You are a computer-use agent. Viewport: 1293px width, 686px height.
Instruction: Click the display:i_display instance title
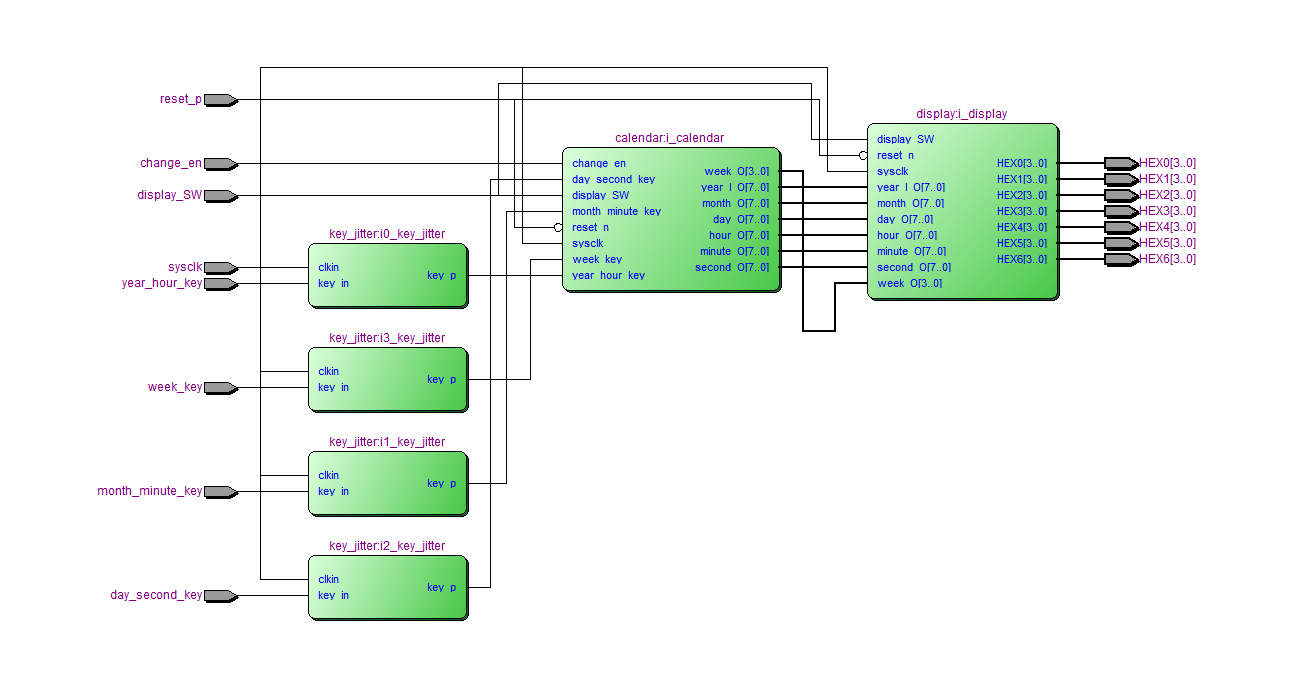pyautogui.click(x=961, y=114)
